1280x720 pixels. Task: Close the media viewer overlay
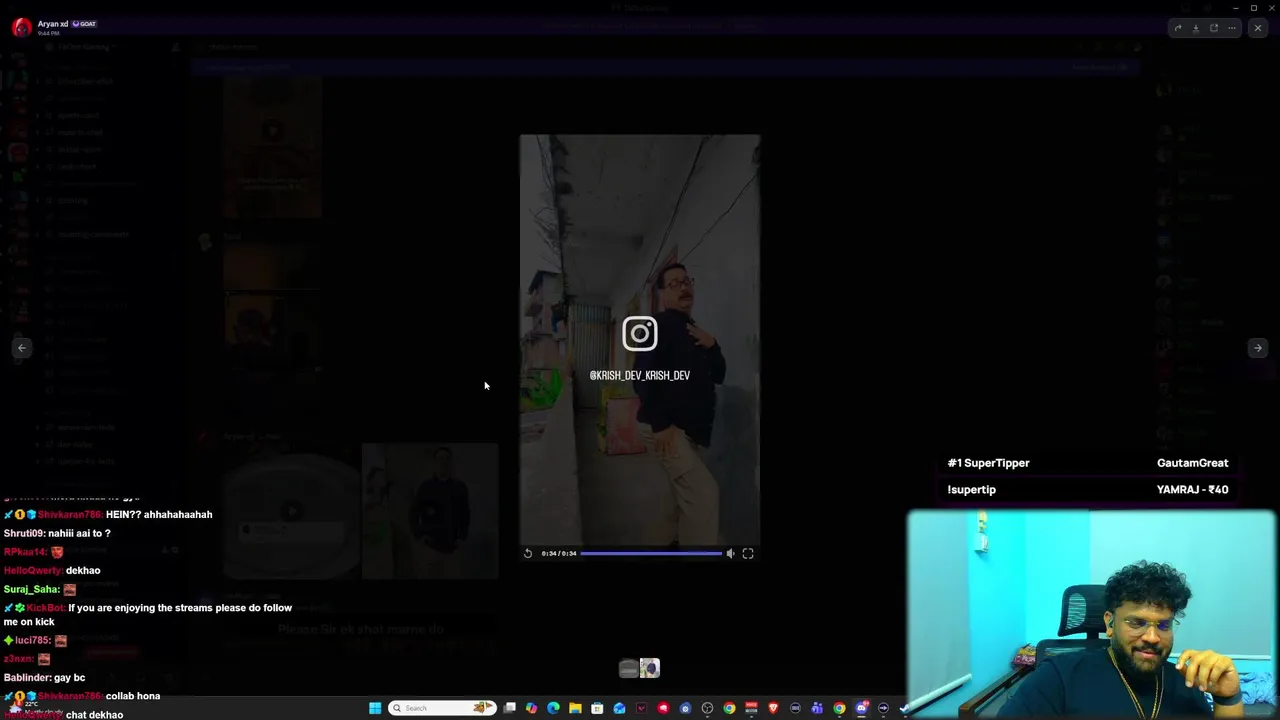1258,28
